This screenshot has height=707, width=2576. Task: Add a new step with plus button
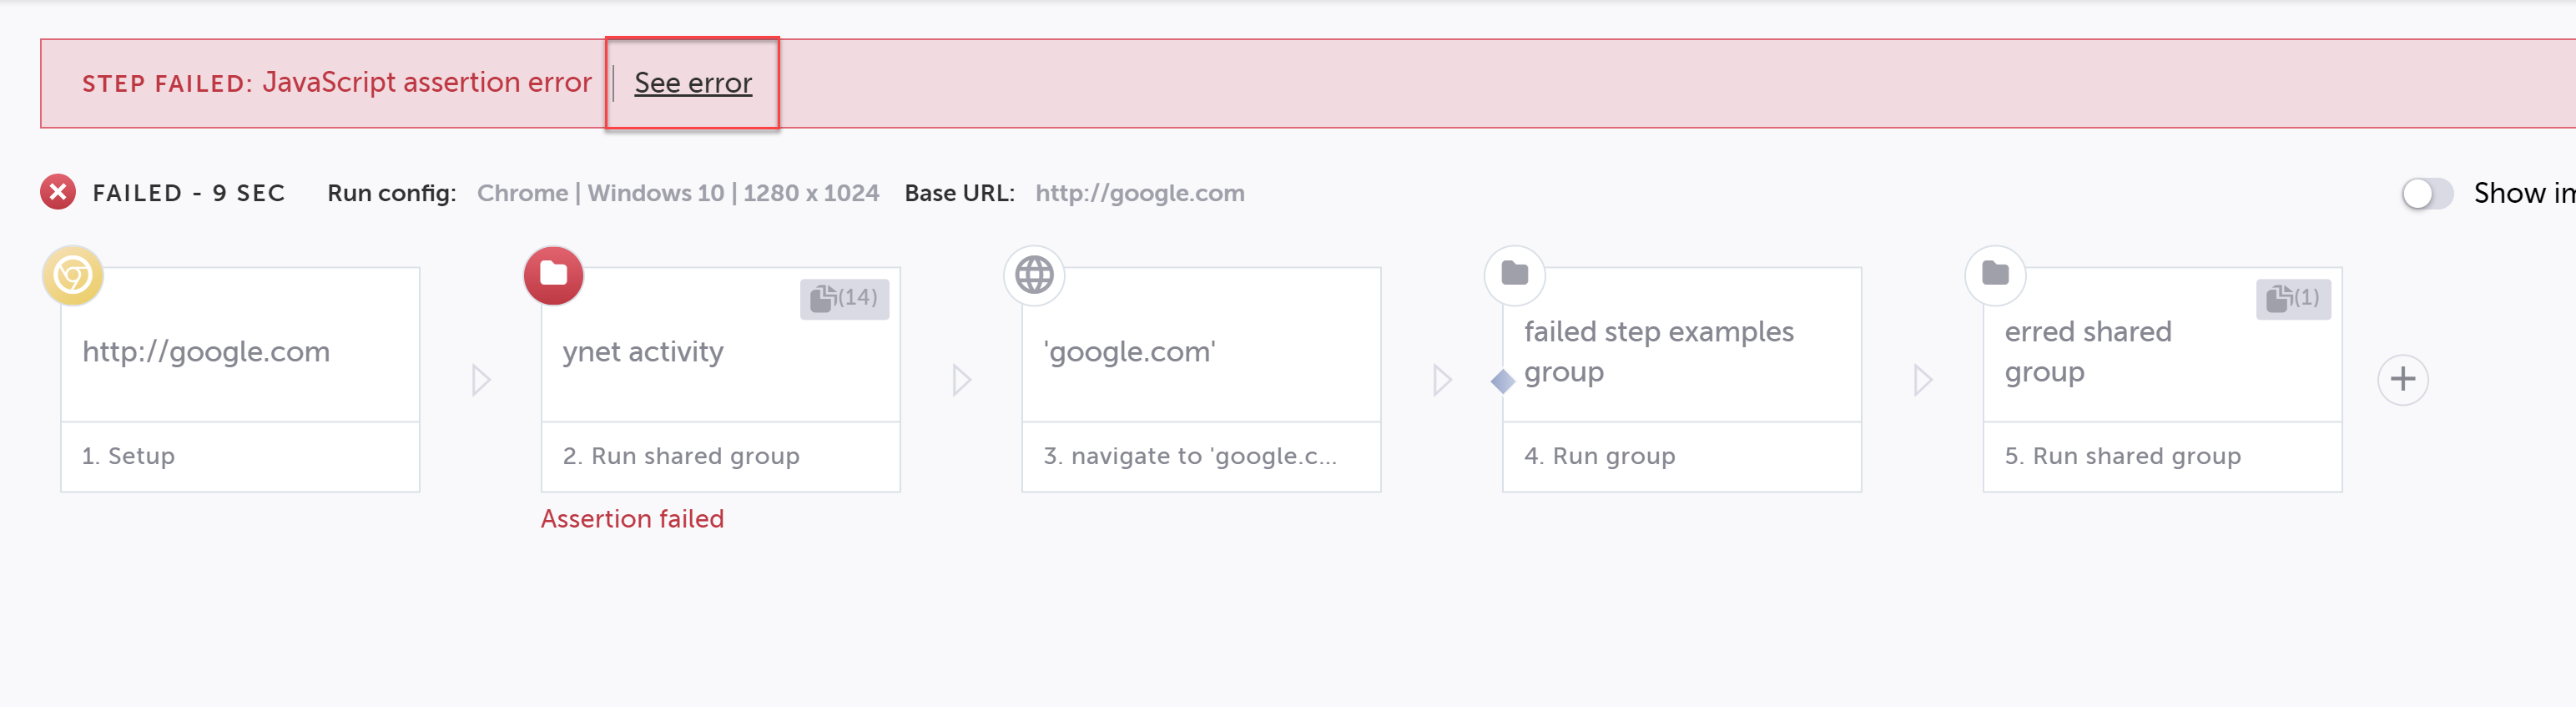2402,380
